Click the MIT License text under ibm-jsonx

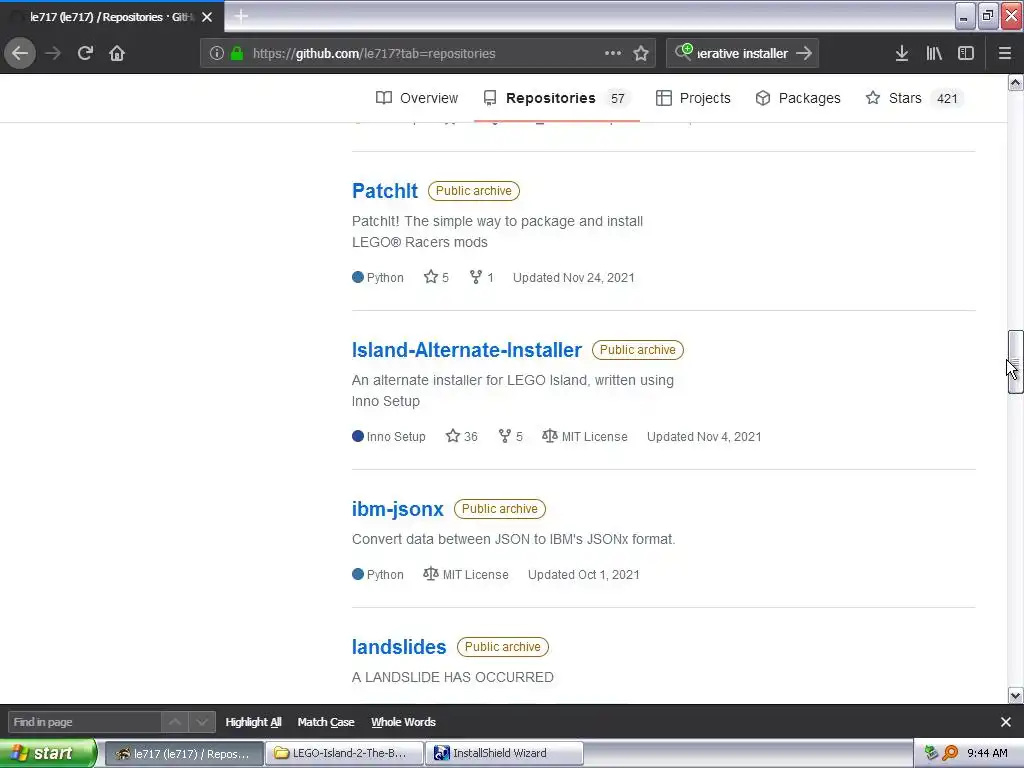click(475, 575)
